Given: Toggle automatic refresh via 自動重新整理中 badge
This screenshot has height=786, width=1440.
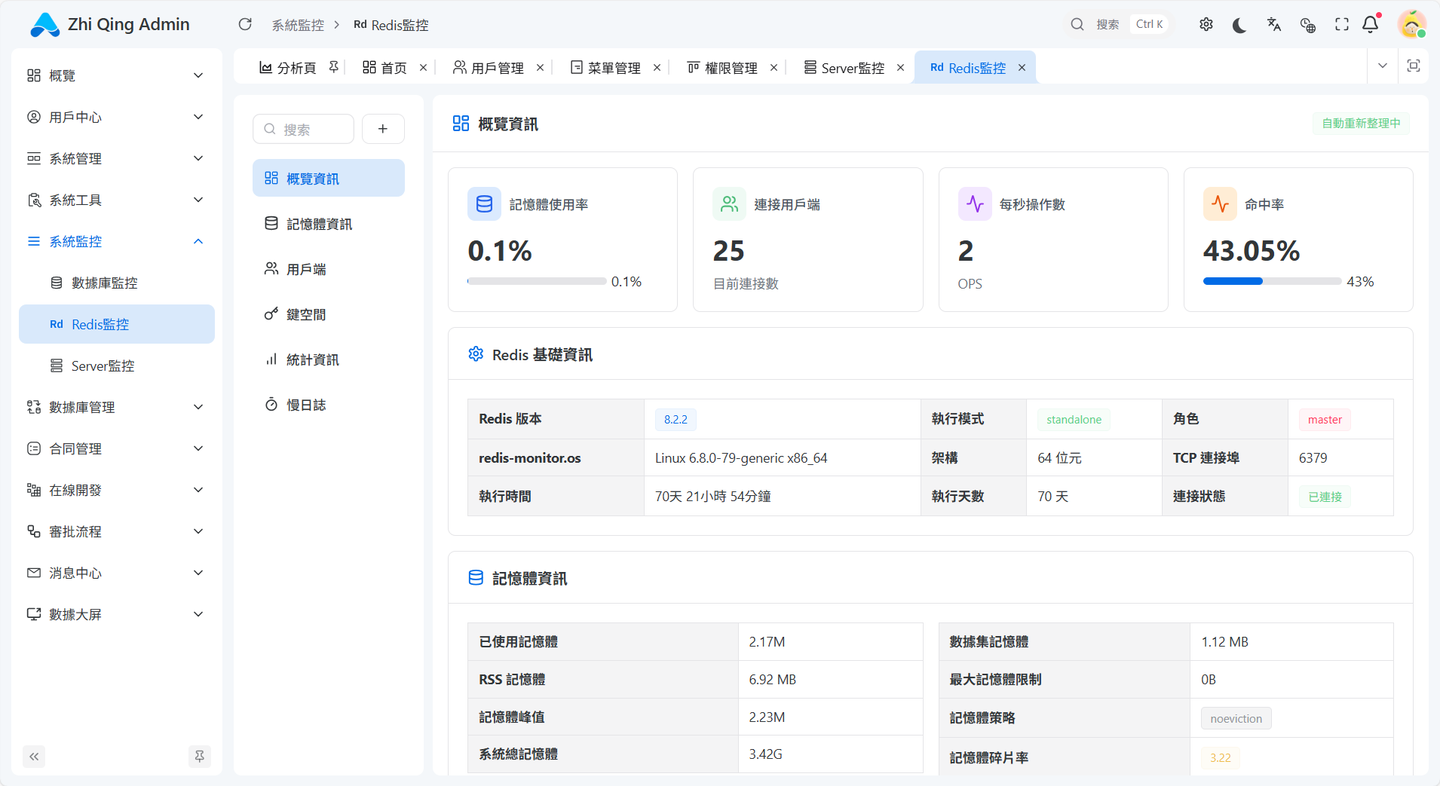Looking at the screenshot, I should pyautogui.click(x=1361, y=121).
